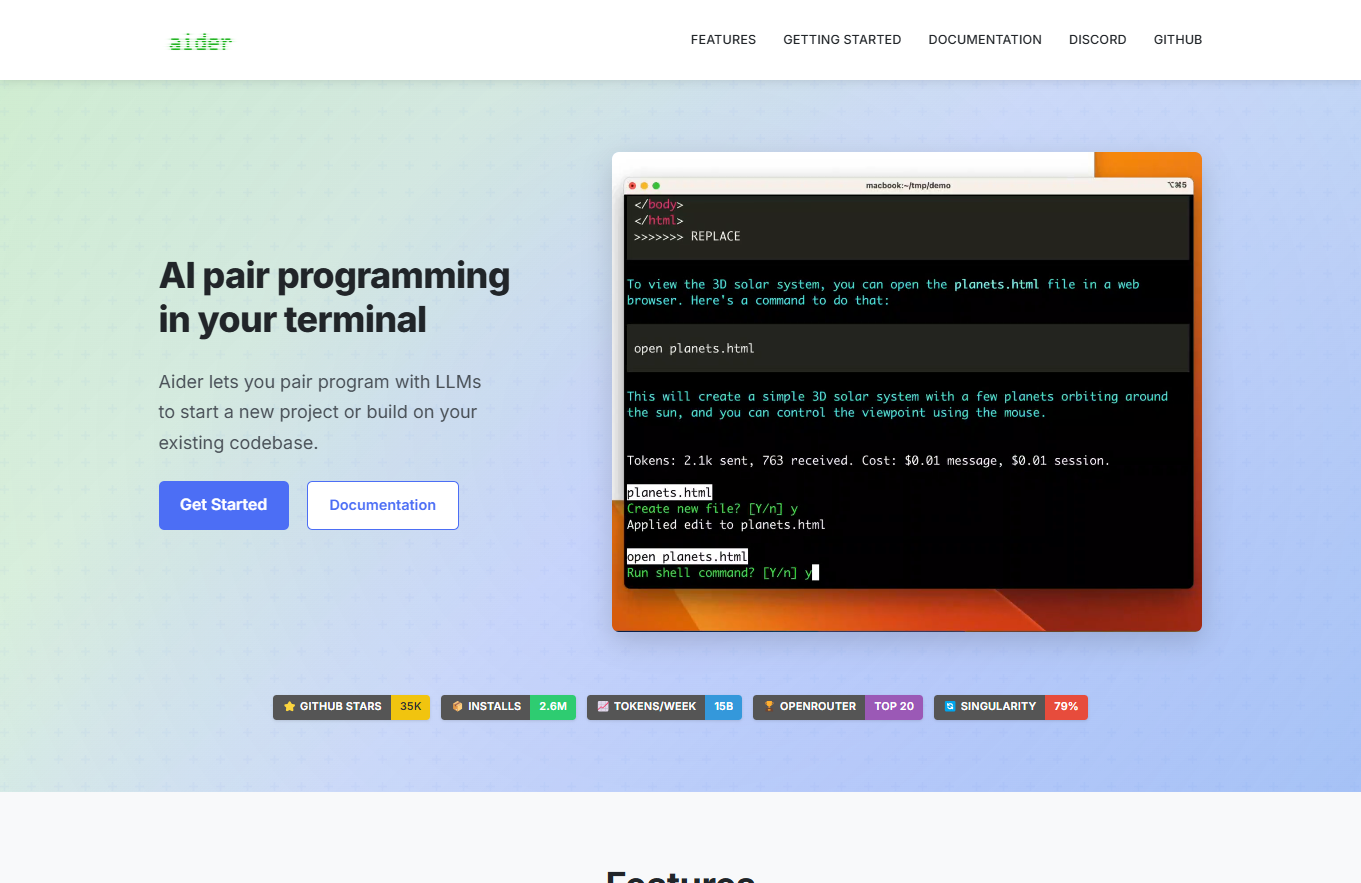Click the terminal demo screencast
1361x883 pixels.
coord(907,392)
